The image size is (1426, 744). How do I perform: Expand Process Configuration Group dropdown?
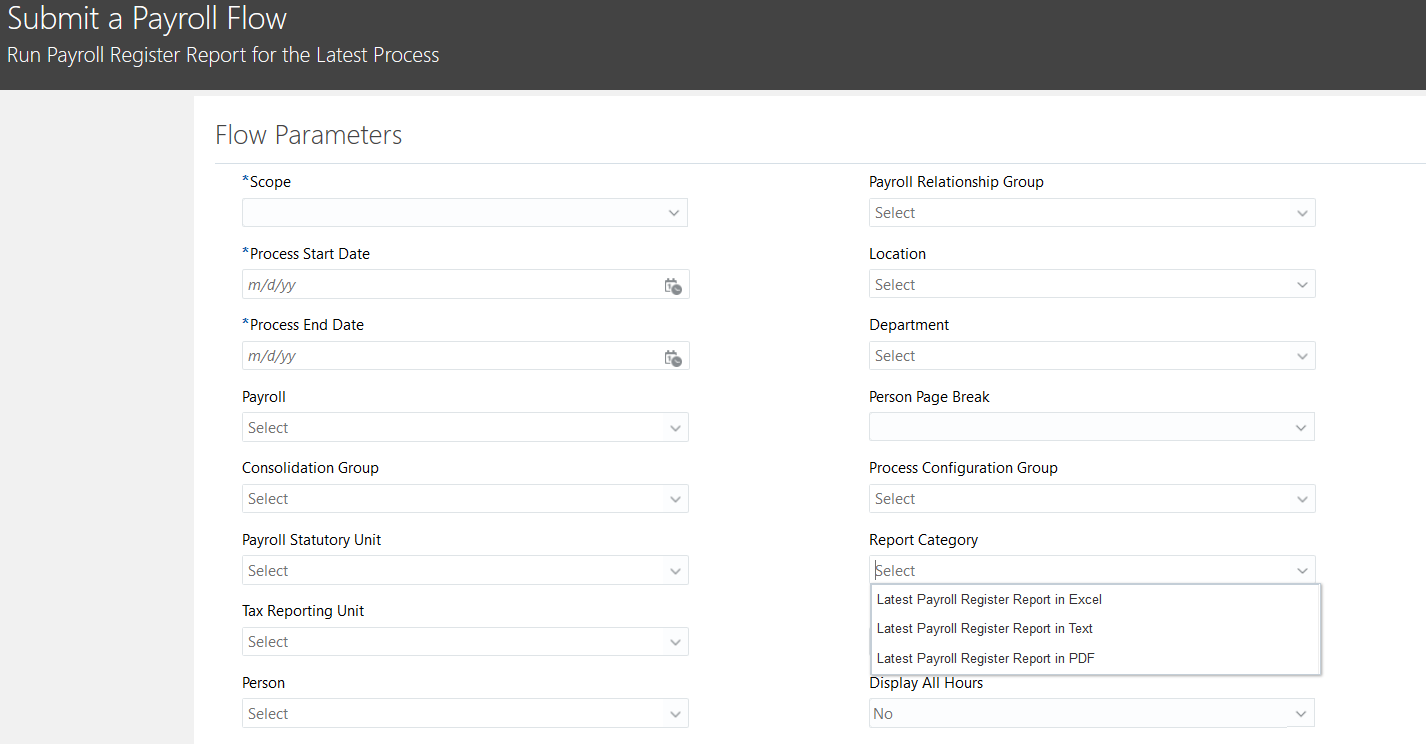click(x=1302, y=499)
